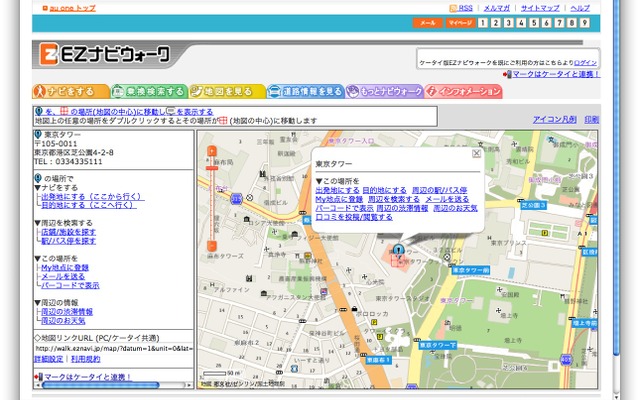Click 目的地にする in the map popup
Viewport: 640px width, 400px height.
[x=384, y=191]
